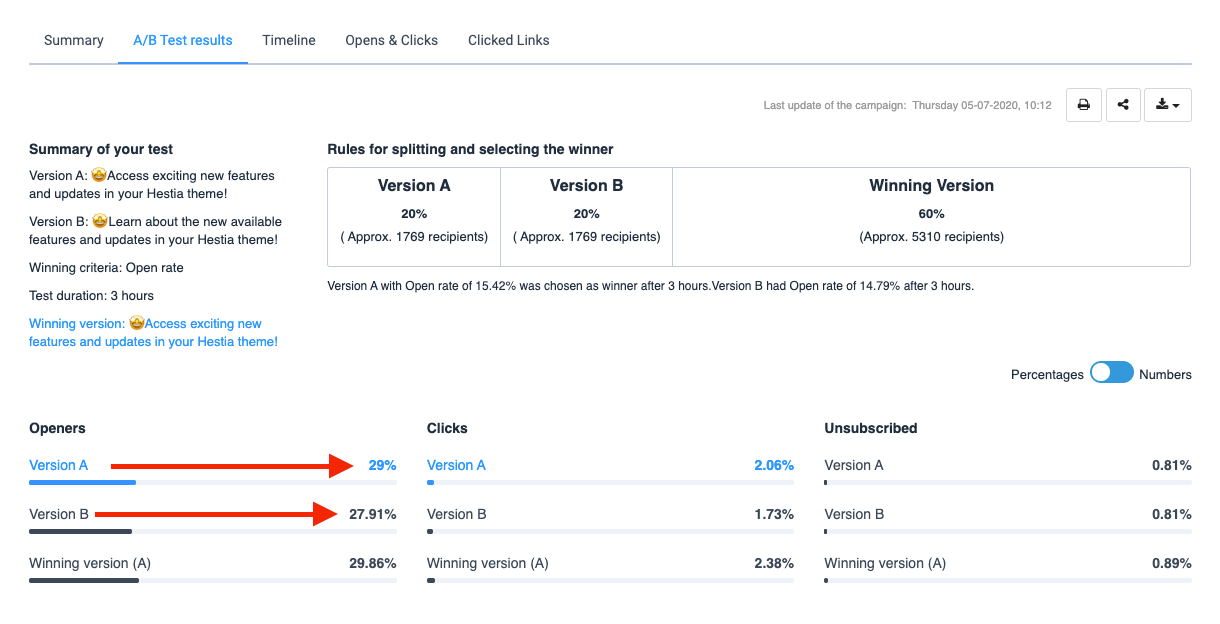The image size is (1220, 624).
Task: Switch to the Summary tab
Action: coord(74,41)
